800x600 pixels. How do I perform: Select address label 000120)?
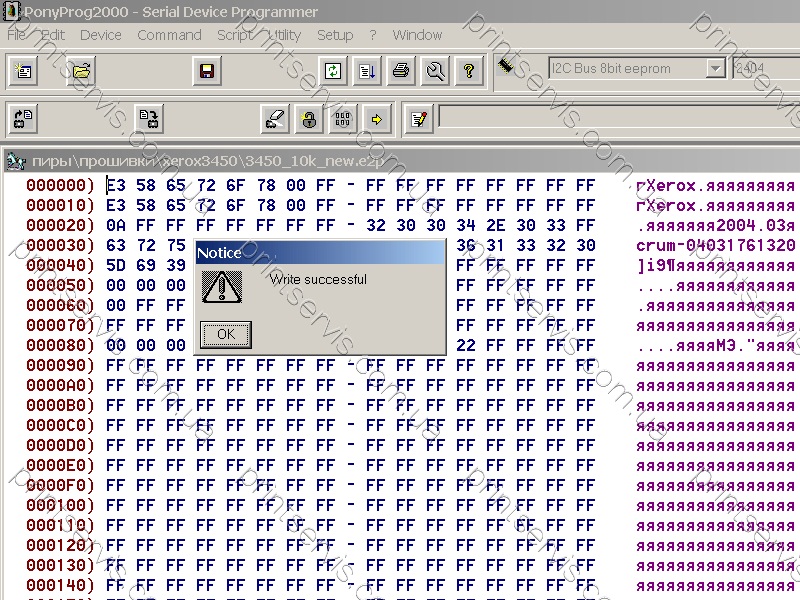click(x=61, y=545)
